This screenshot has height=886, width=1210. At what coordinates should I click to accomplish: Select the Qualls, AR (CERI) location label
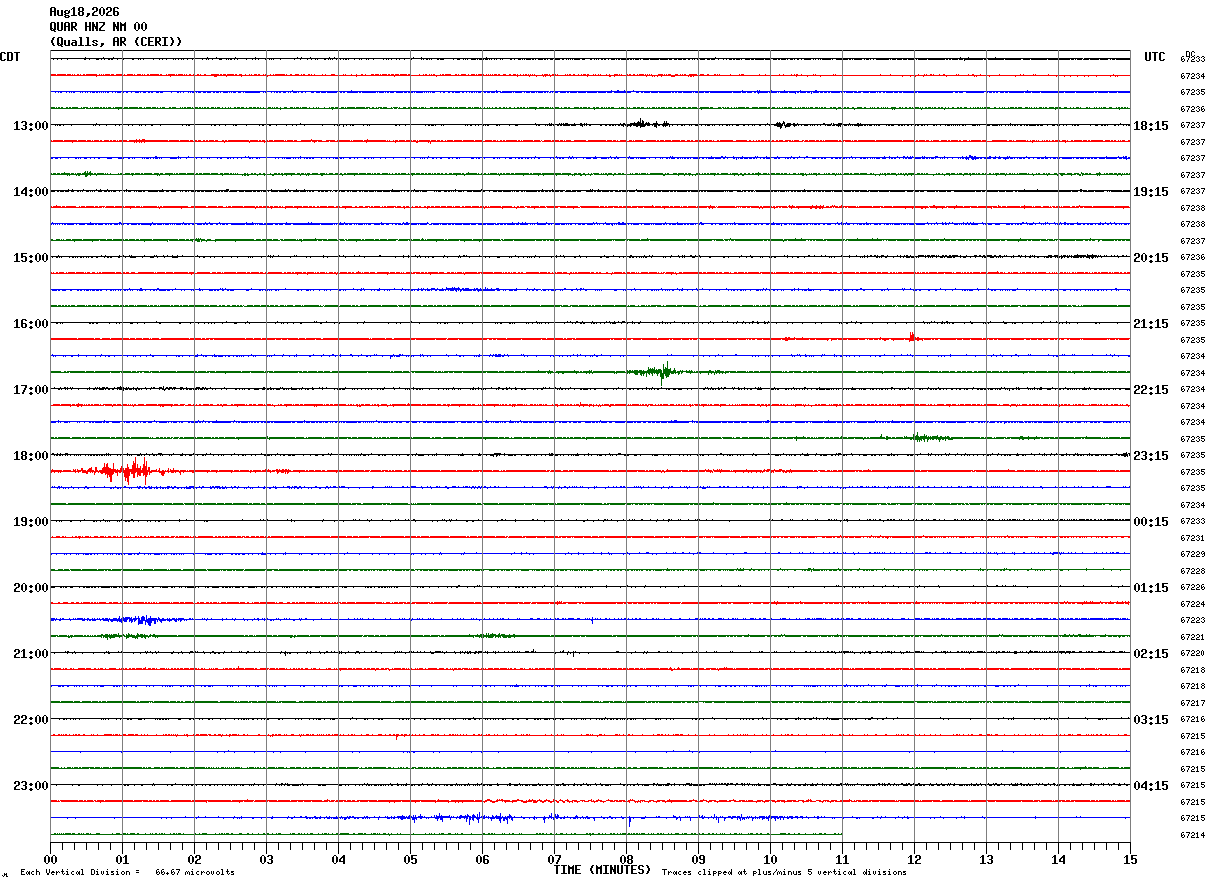coord(116,42)
